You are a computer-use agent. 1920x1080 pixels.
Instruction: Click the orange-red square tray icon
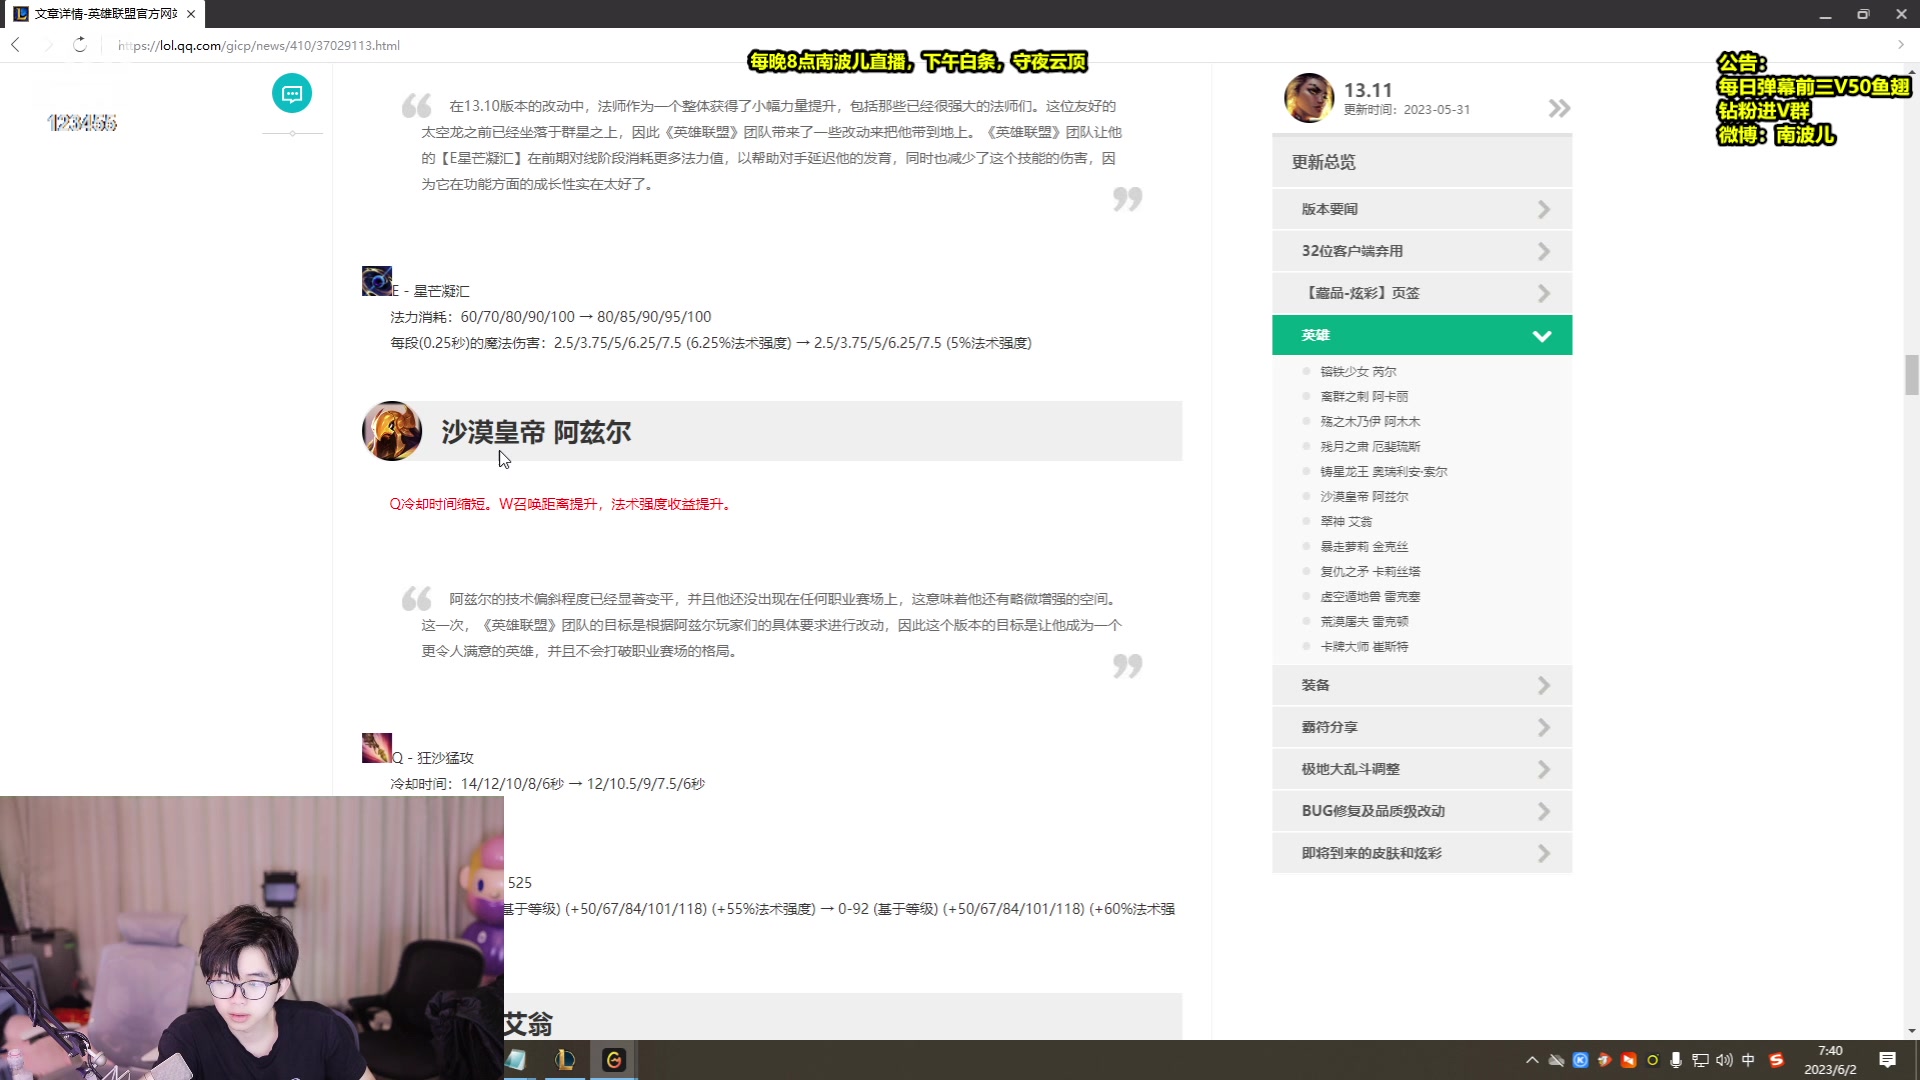(1628, 1060)
